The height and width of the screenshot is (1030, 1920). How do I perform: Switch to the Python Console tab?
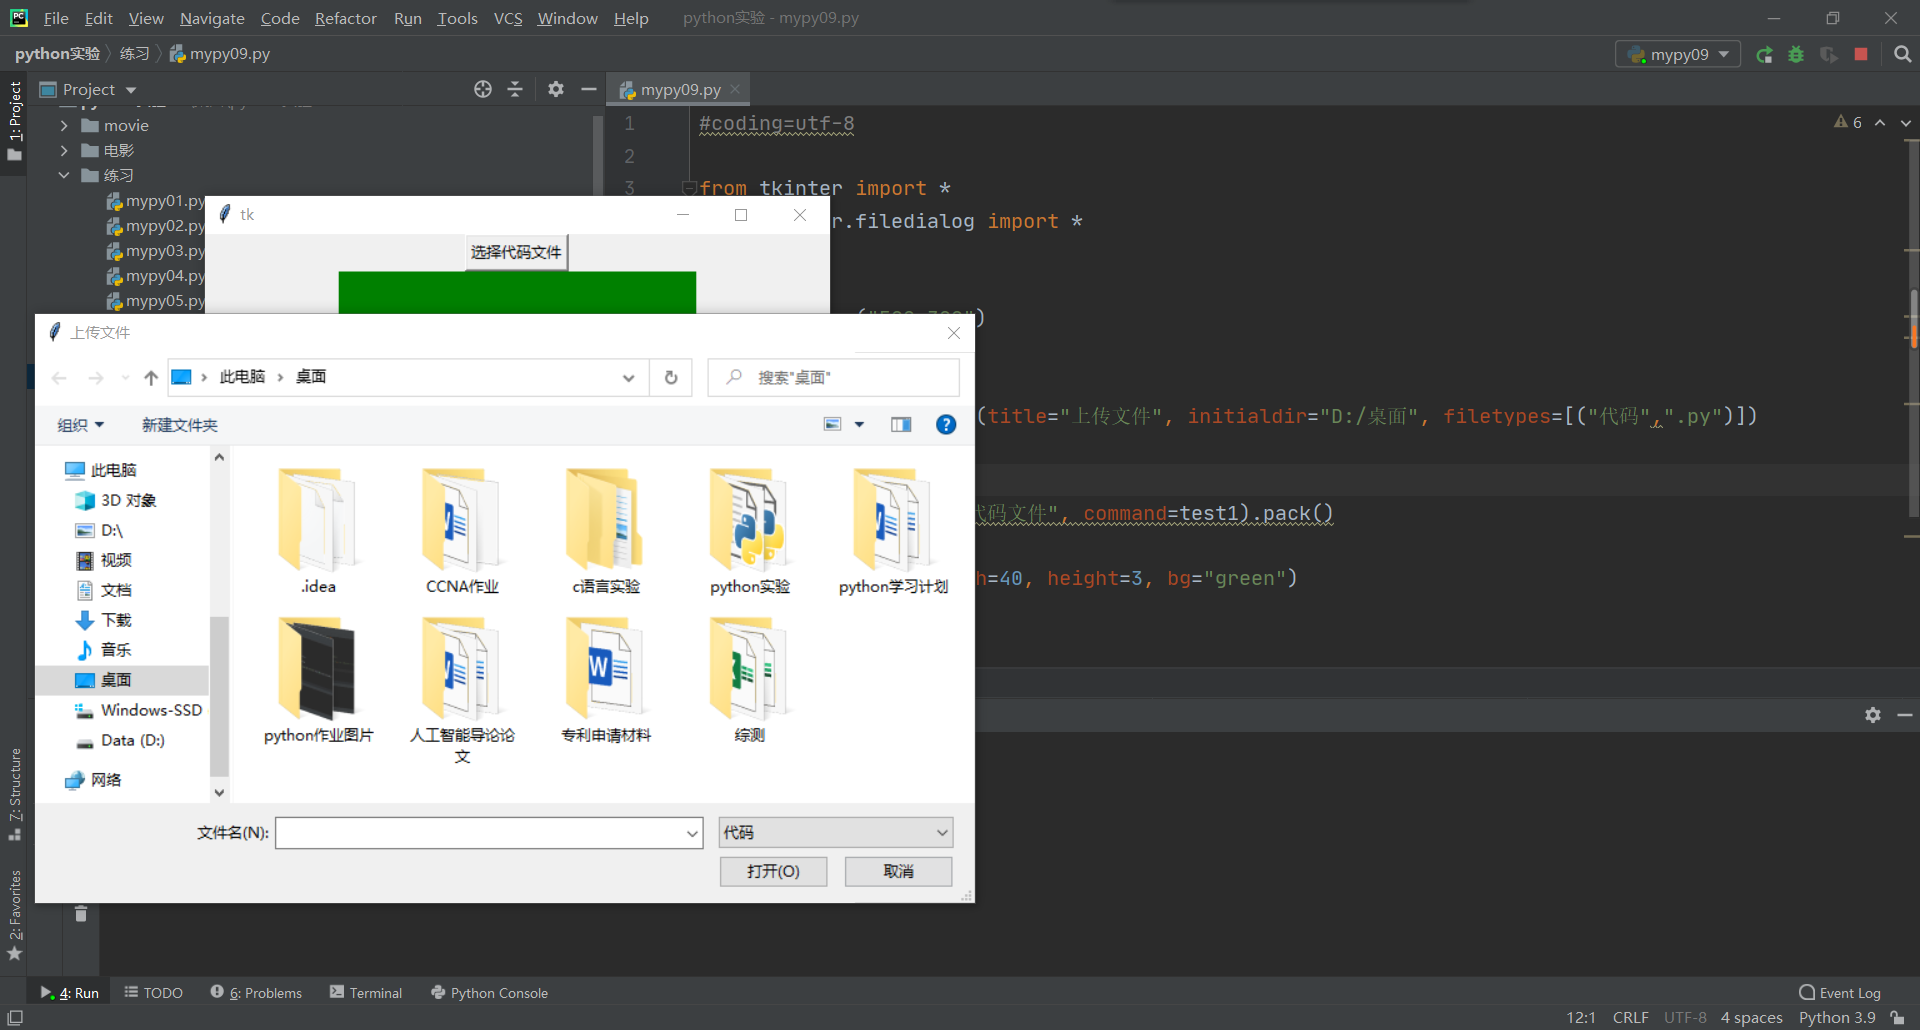pyautogui.click(x=489, y=993)
